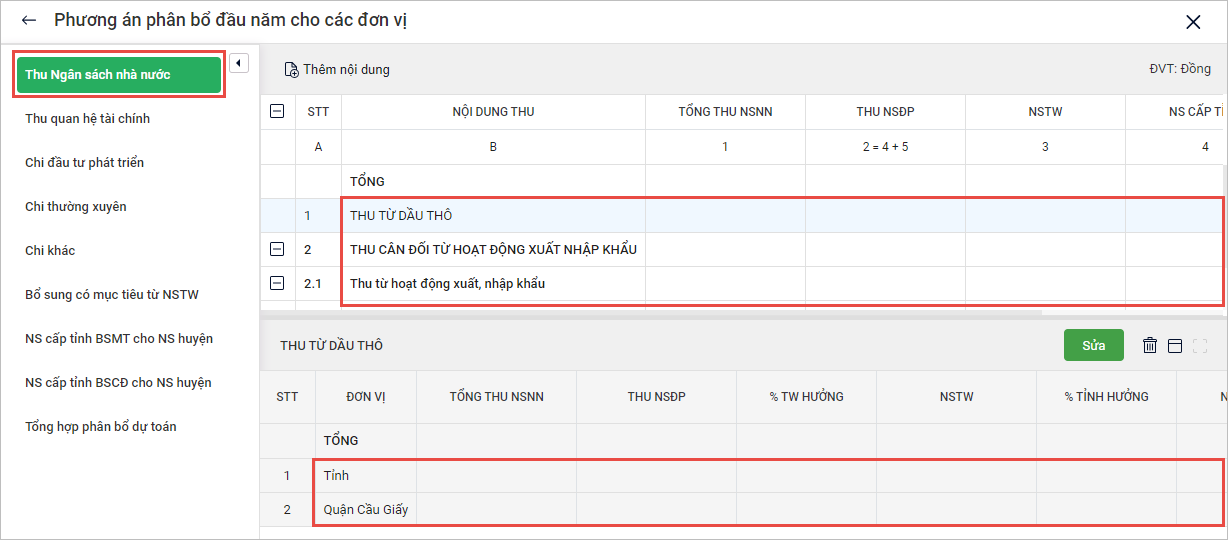Delete using the trash icon

(1150, 345)
